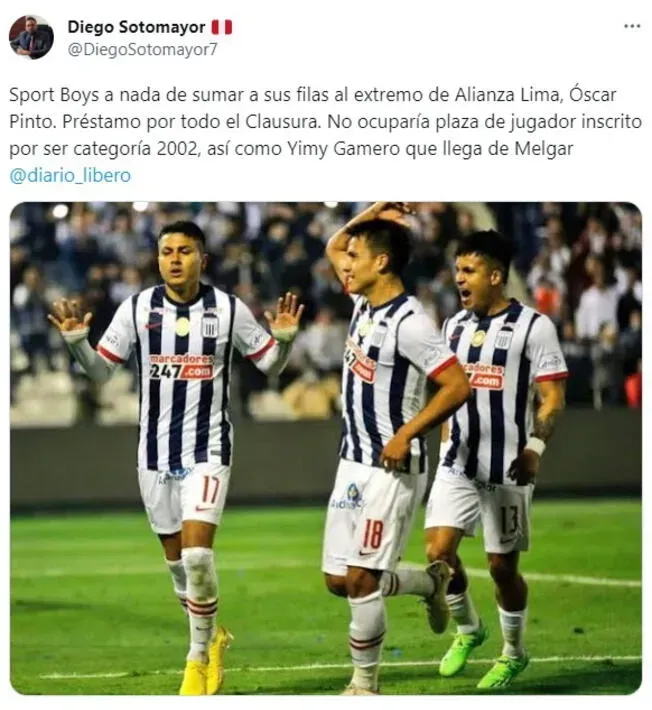Click the Alianza Lima crest on left jersey
This screenshot has width=652, height=710.
pos(209,326)
